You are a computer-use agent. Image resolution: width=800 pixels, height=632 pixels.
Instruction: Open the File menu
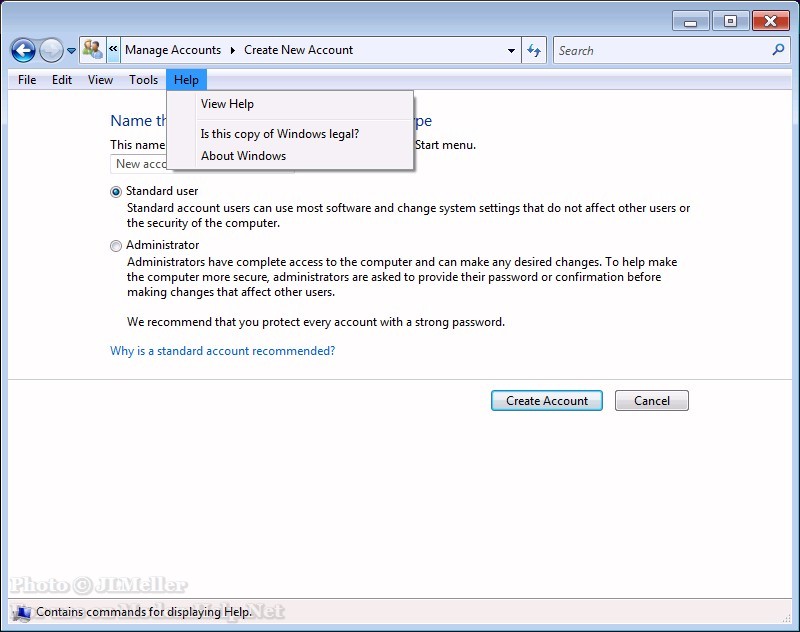(x=27, y=80)
